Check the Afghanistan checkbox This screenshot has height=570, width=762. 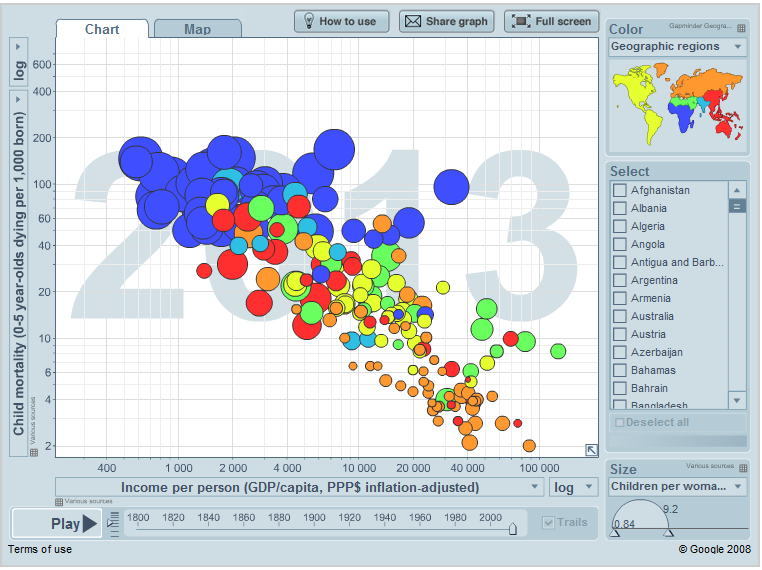tap(620, 190)
